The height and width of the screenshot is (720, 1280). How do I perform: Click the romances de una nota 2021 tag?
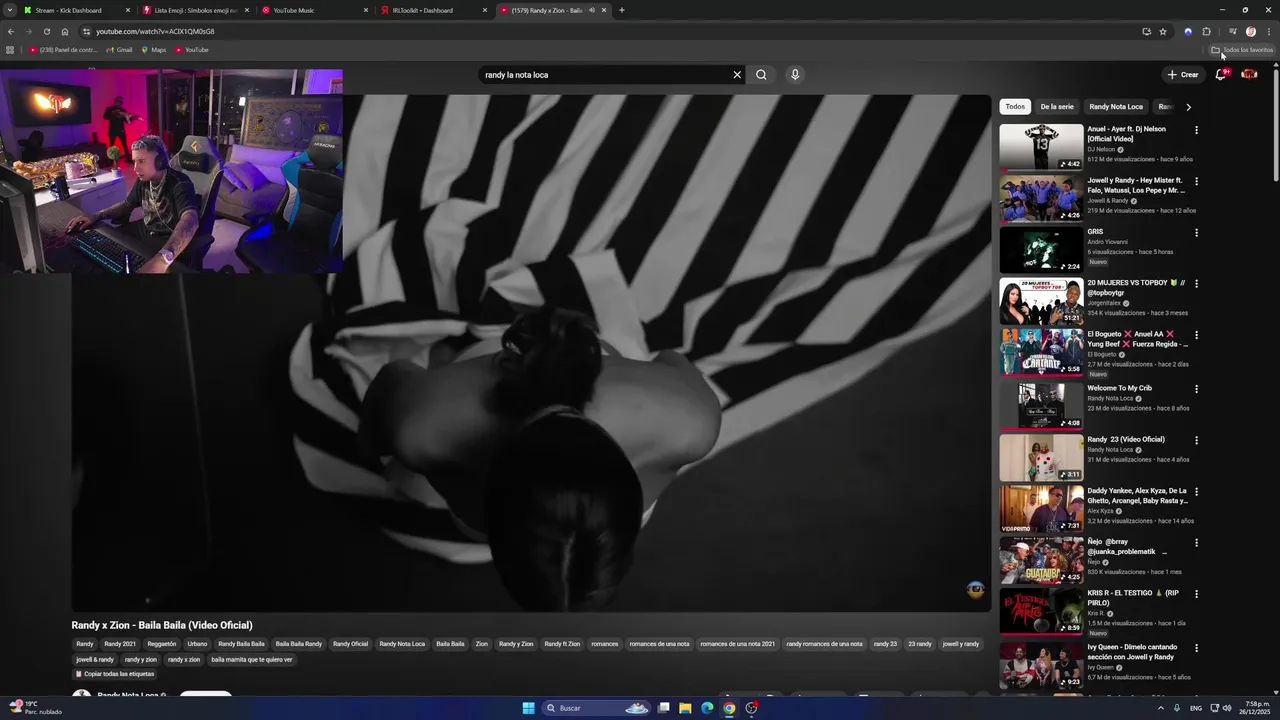(x=738, y=644)
